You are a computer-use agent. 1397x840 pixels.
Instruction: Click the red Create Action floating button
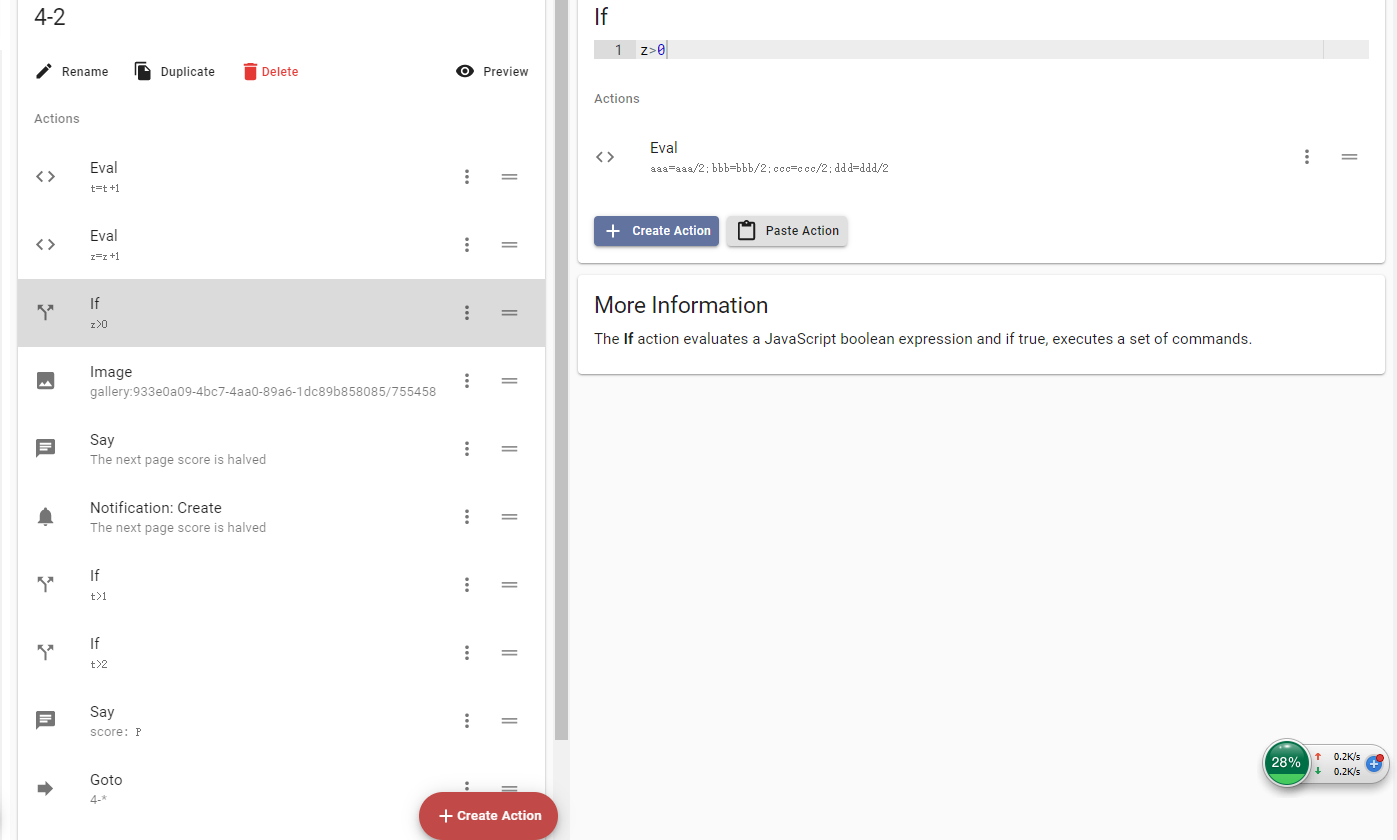pos(488,816)
